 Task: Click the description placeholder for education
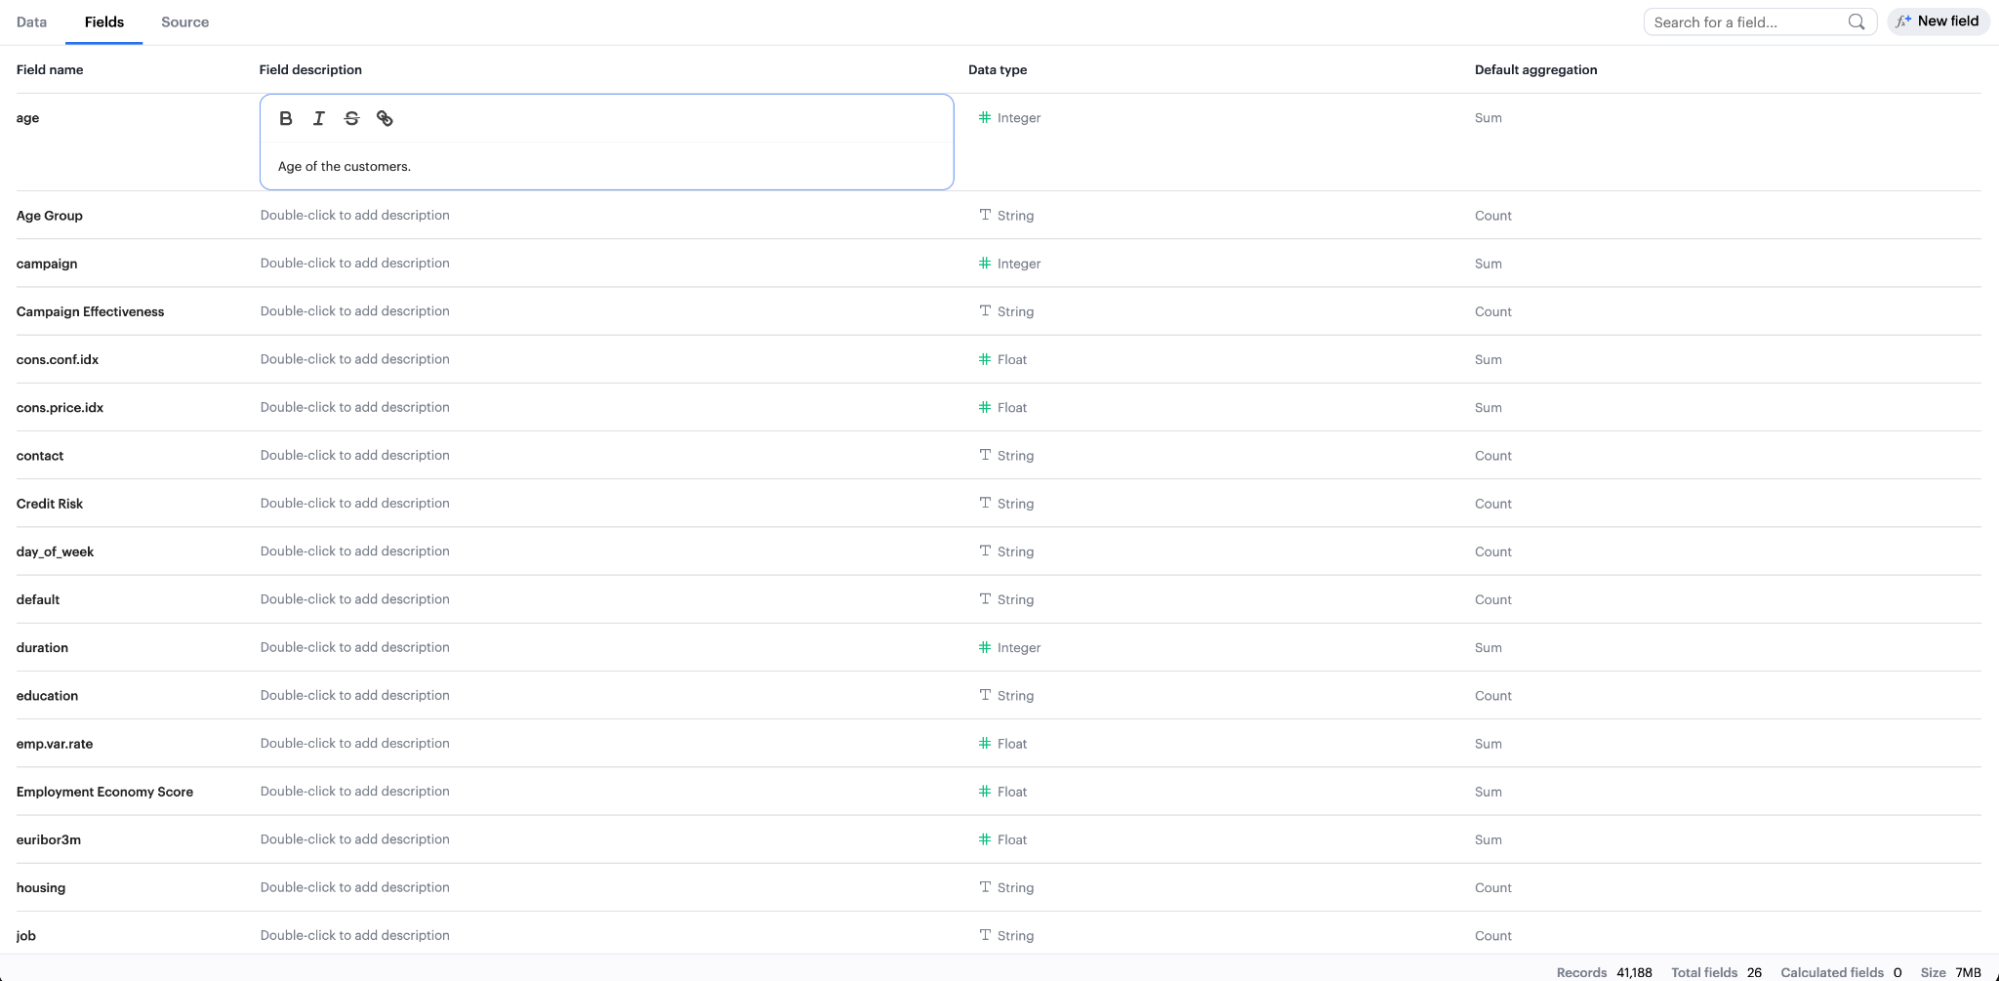(355, 696)
